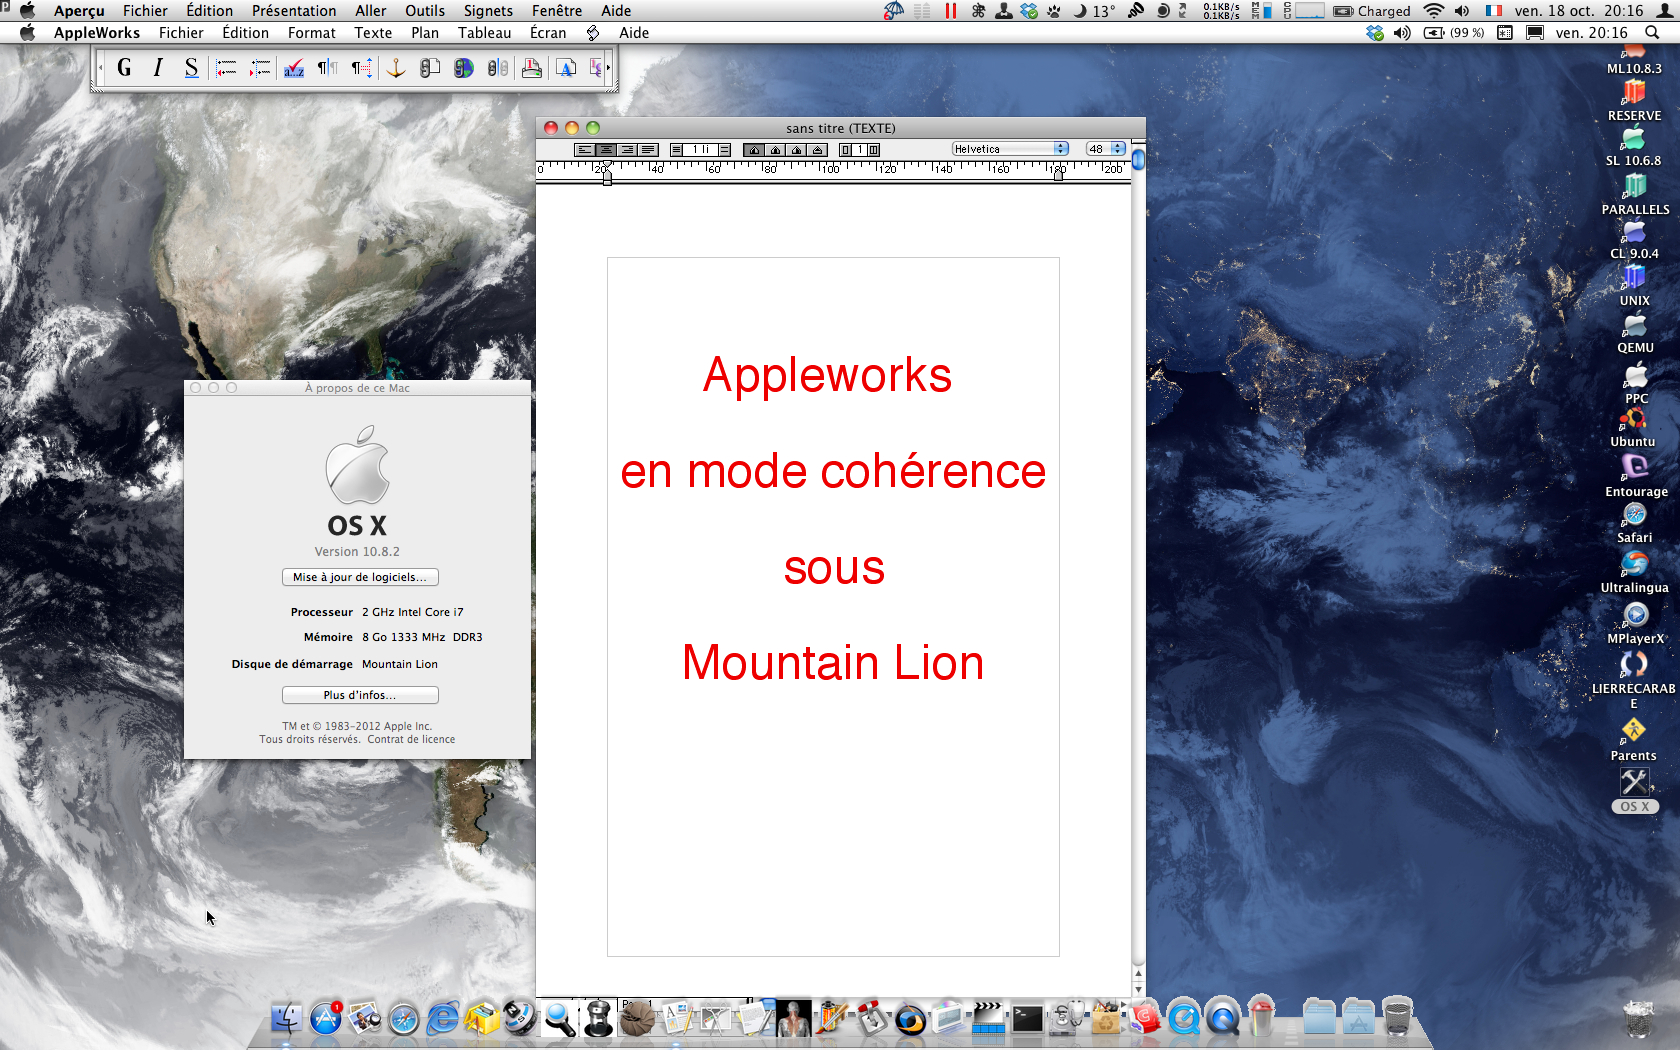Click the decrease indent icon
The image size is (1680, 1050).
[227, 68]
